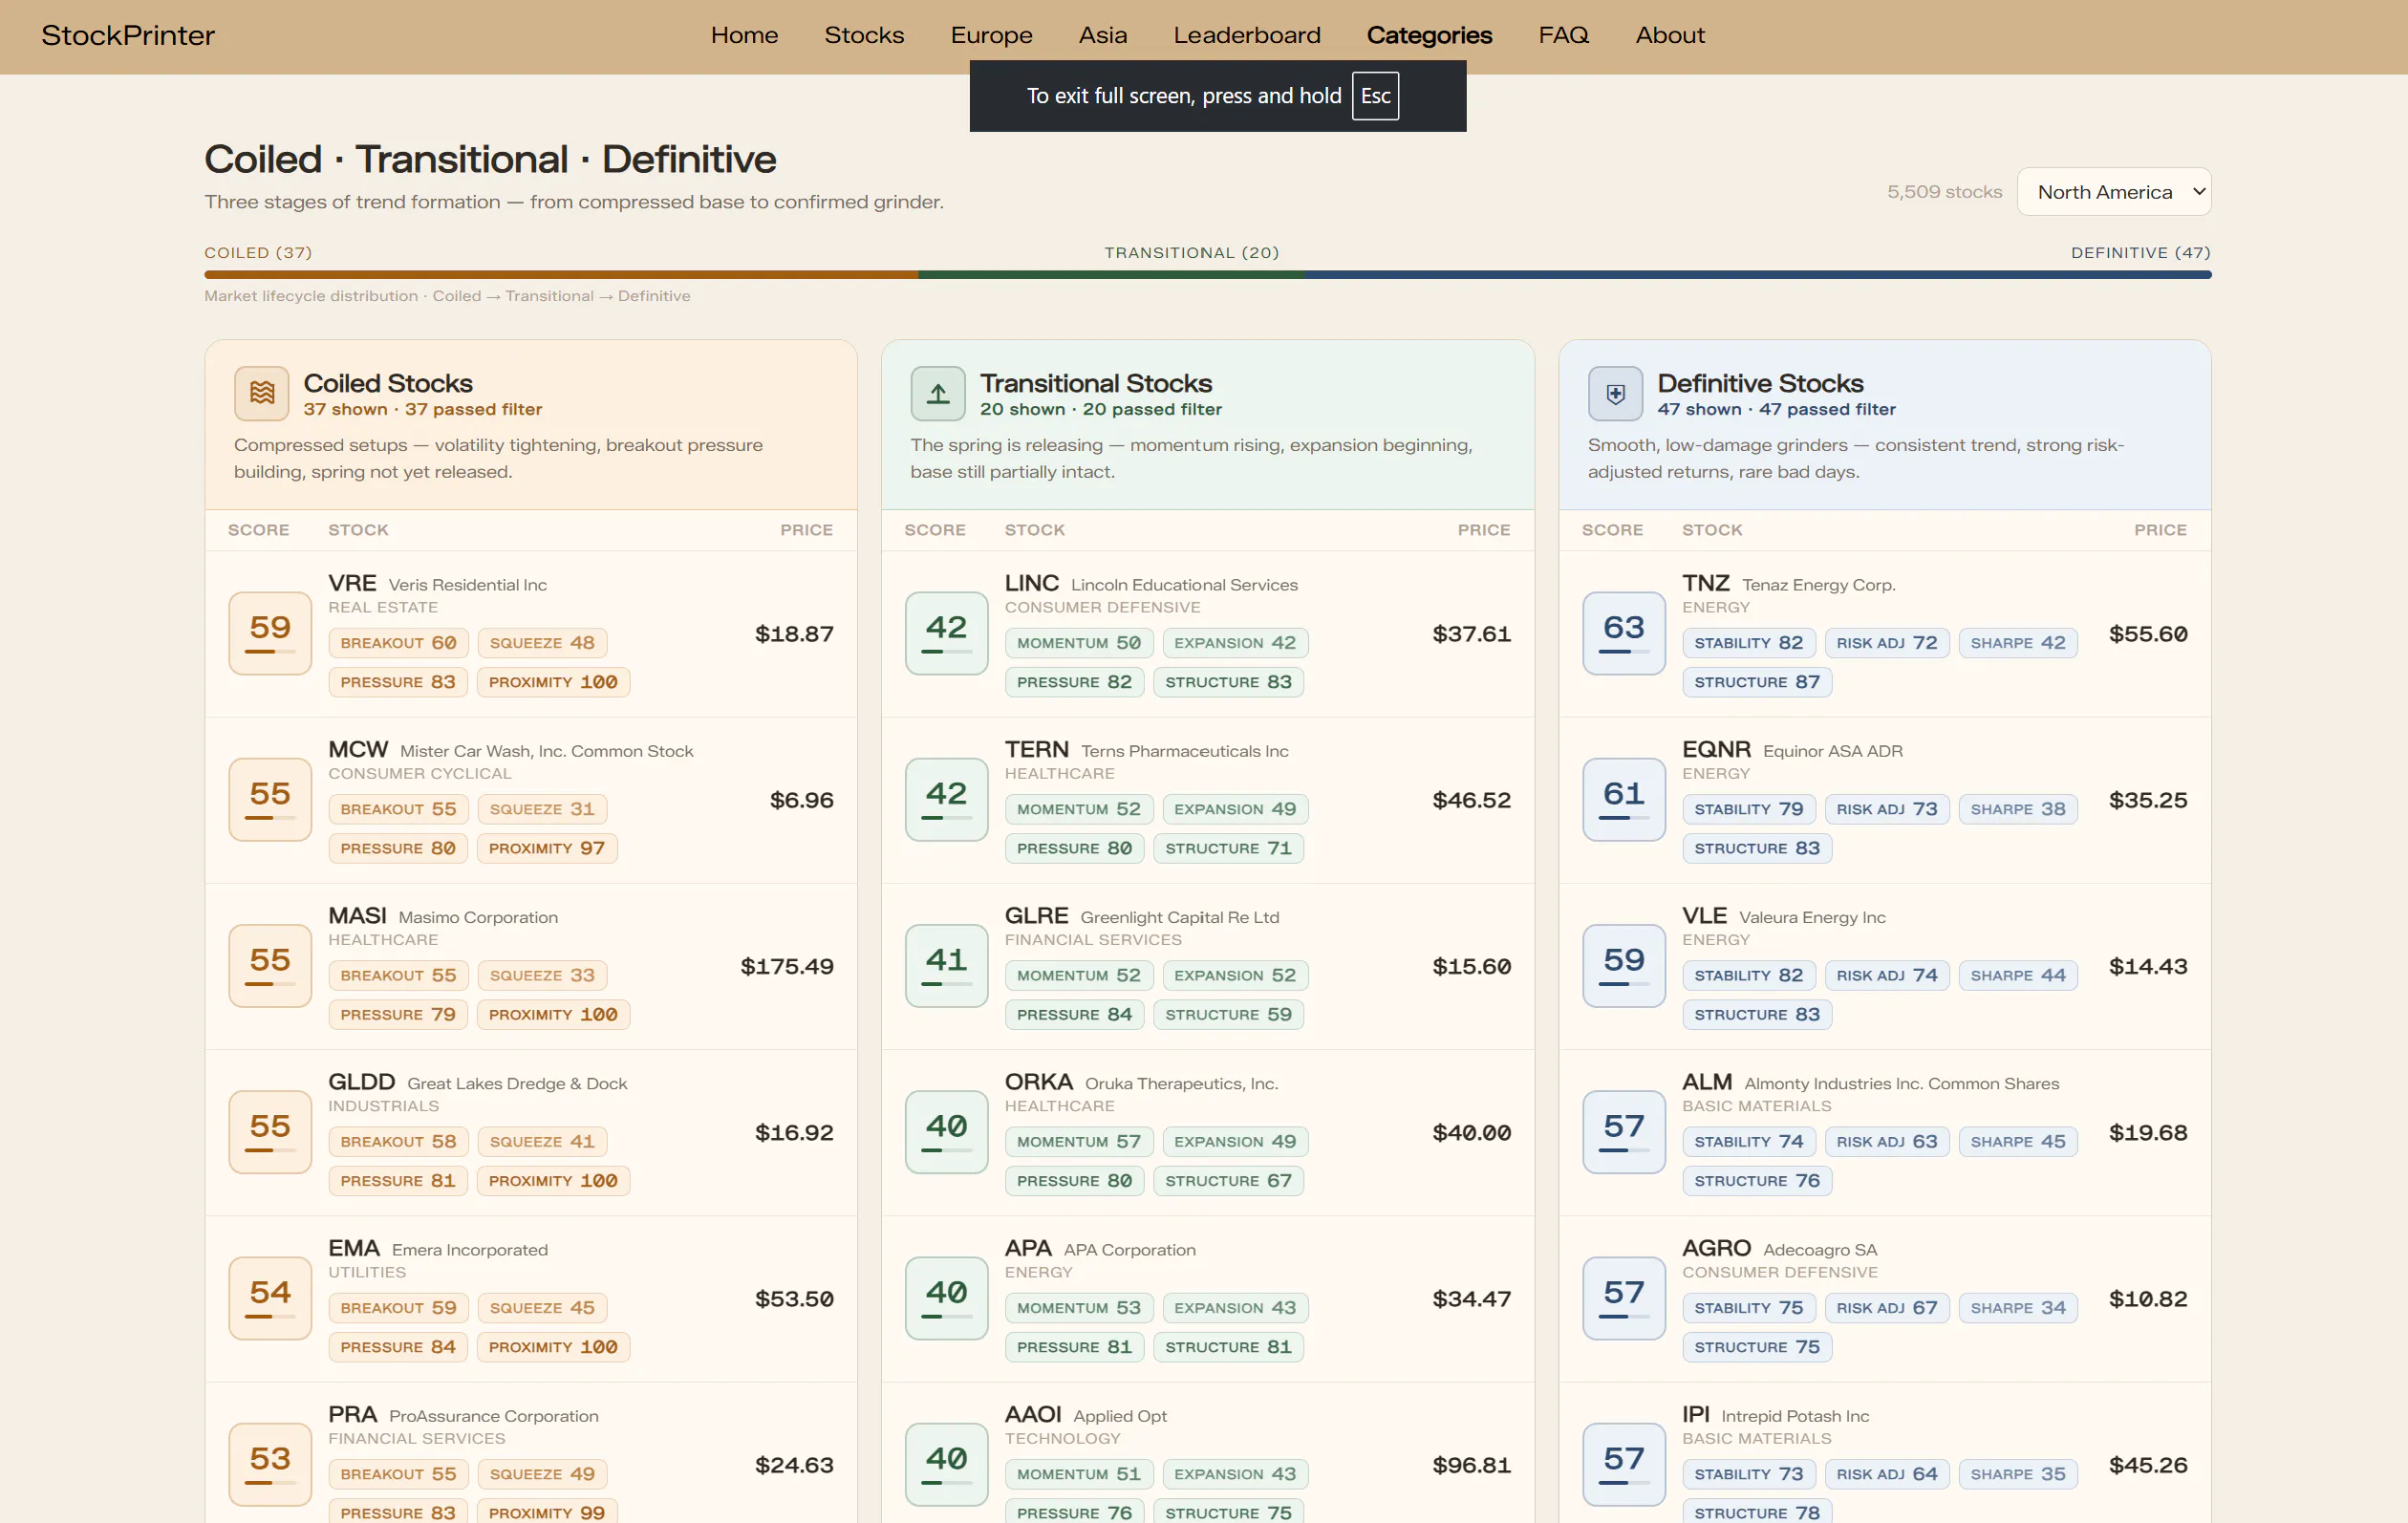Click the DEFINITIVE (47) label
Image resolution: width=2408 pixels, height=1523 pixels.
click(2140, 252)
